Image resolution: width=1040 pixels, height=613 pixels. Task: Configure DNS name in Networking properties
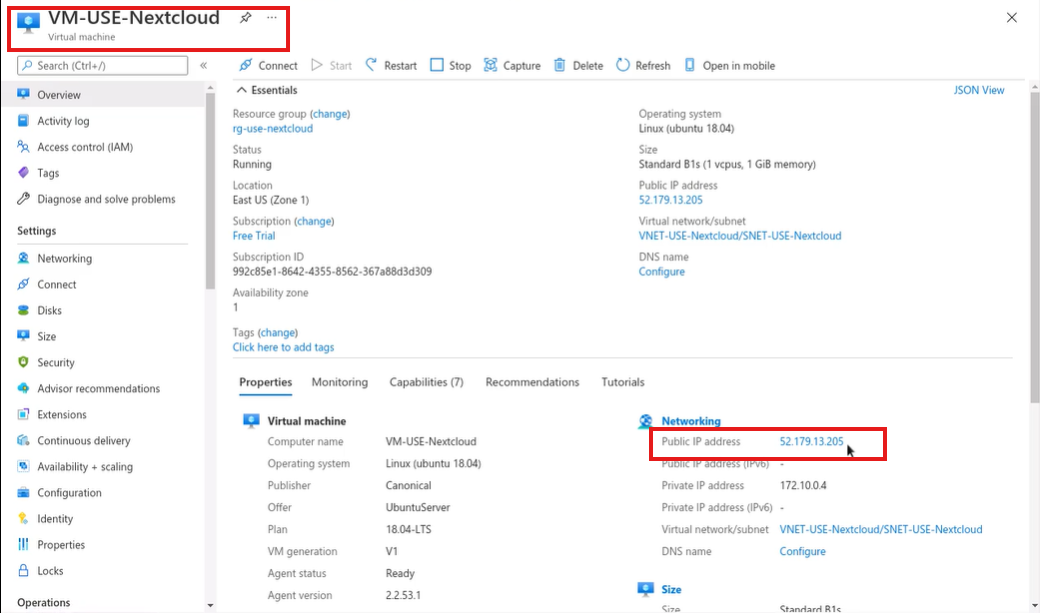(803, 551)
